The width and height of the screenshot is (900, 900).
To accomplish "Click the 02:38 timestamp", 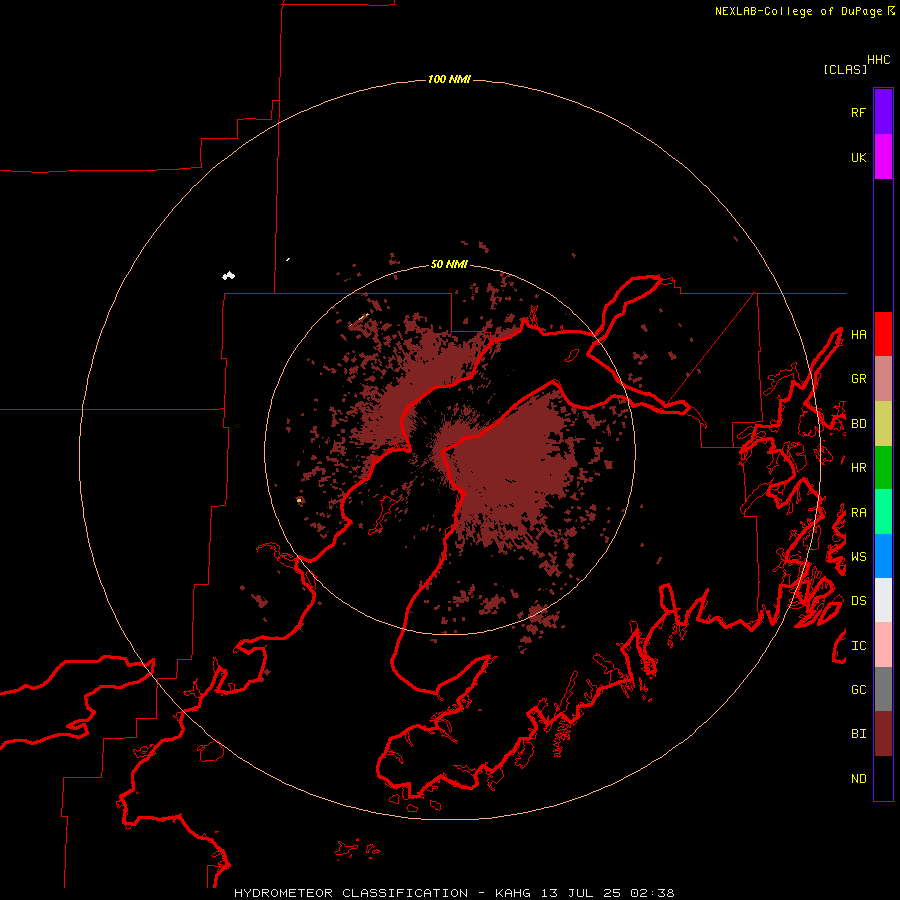I will (652, 893).
